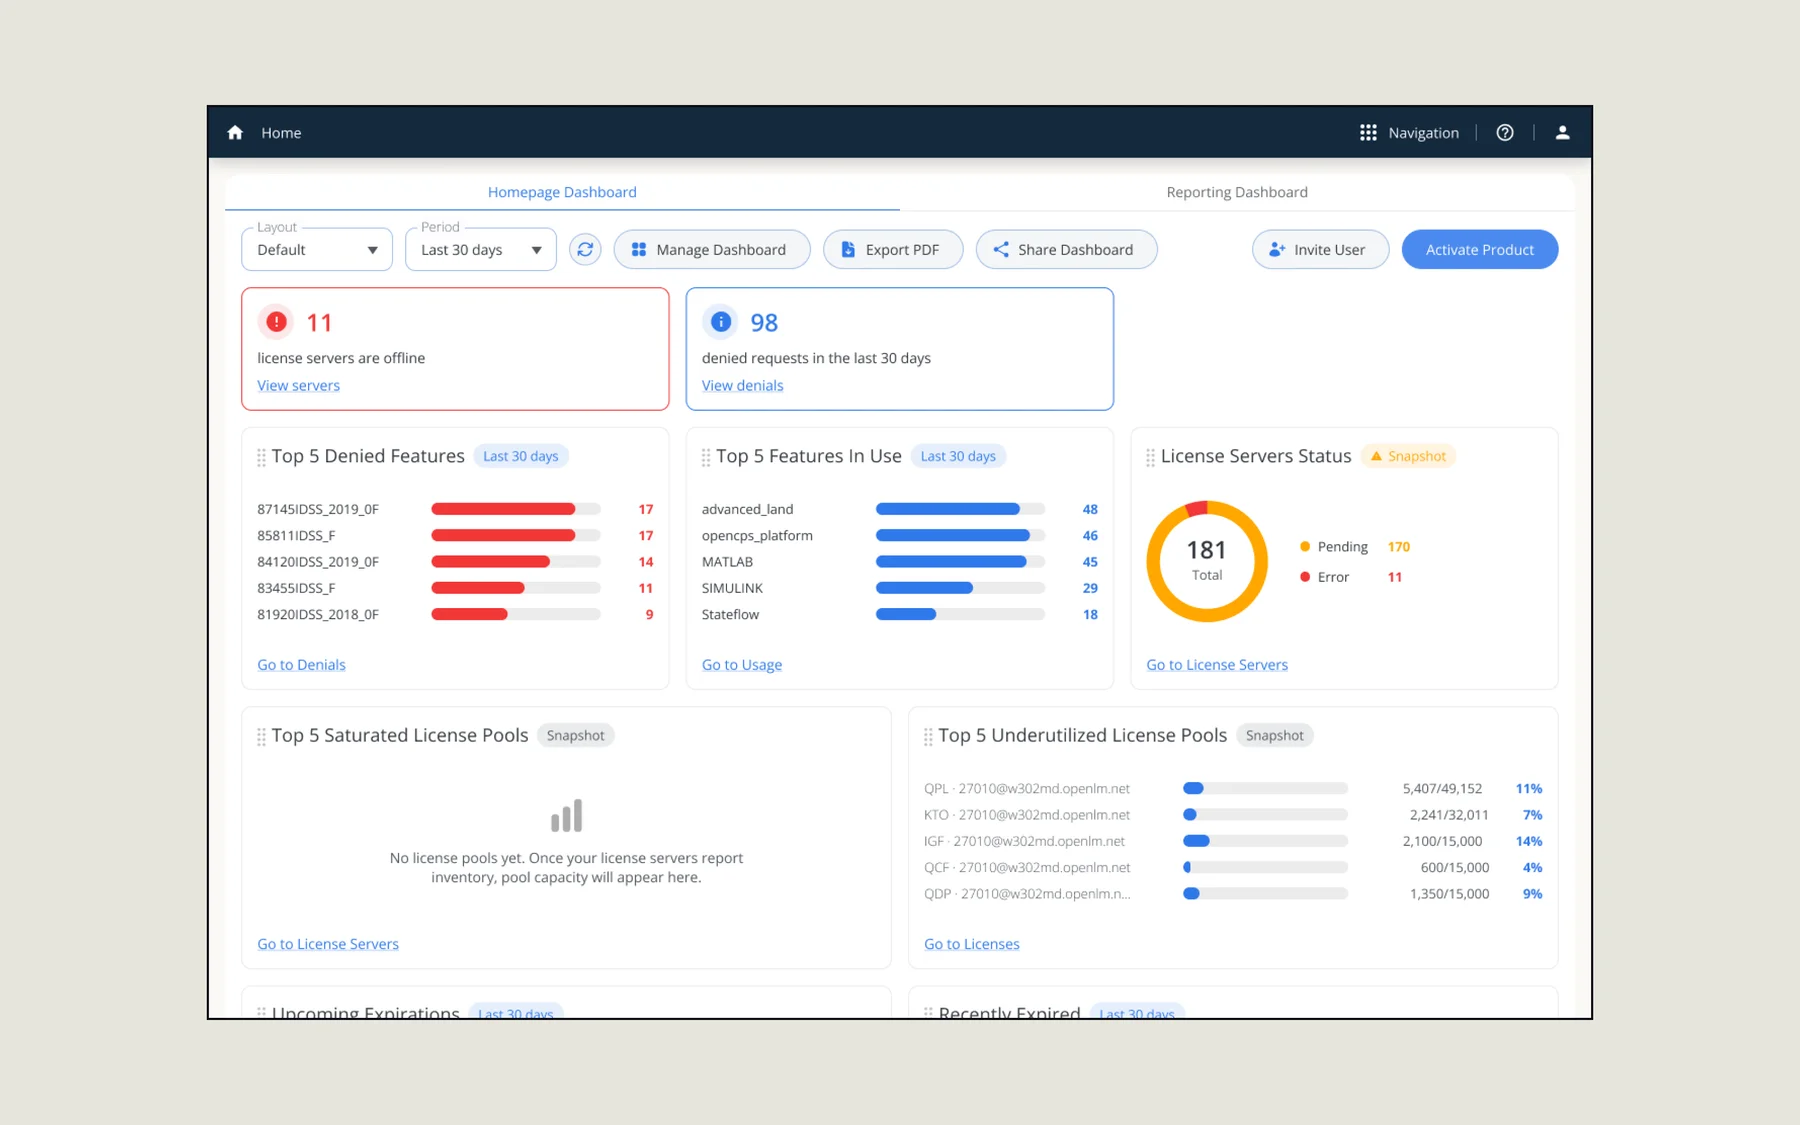Image resolution: width=1800 pixels, height=1125 pixels.
Task: Follow Go to License Servers in Servers Status card
Action: (x=1217, y=664)
